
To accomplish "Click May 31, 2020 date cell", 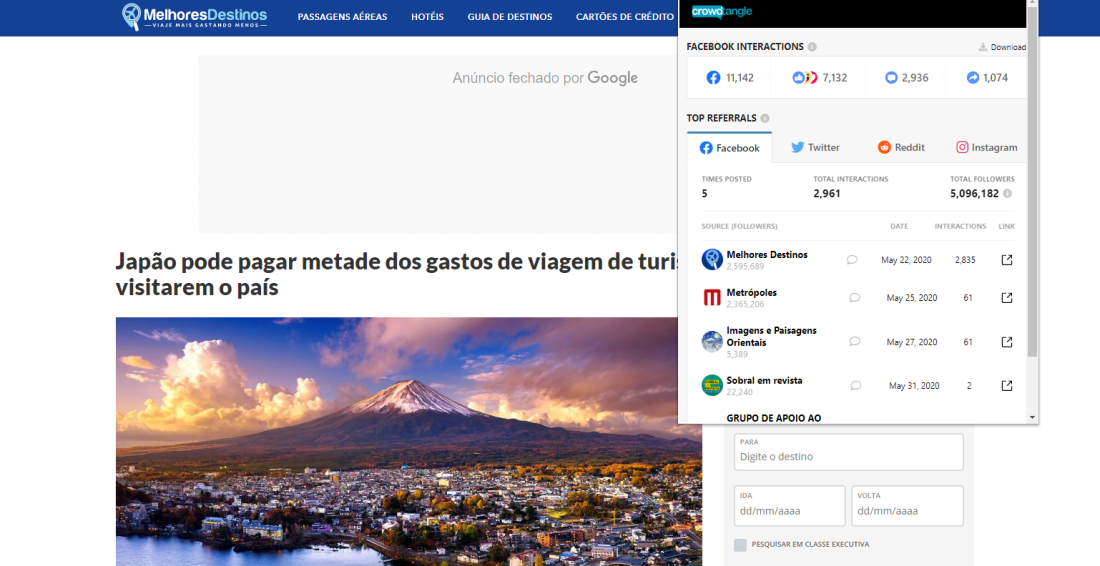I will pos(913,386).
